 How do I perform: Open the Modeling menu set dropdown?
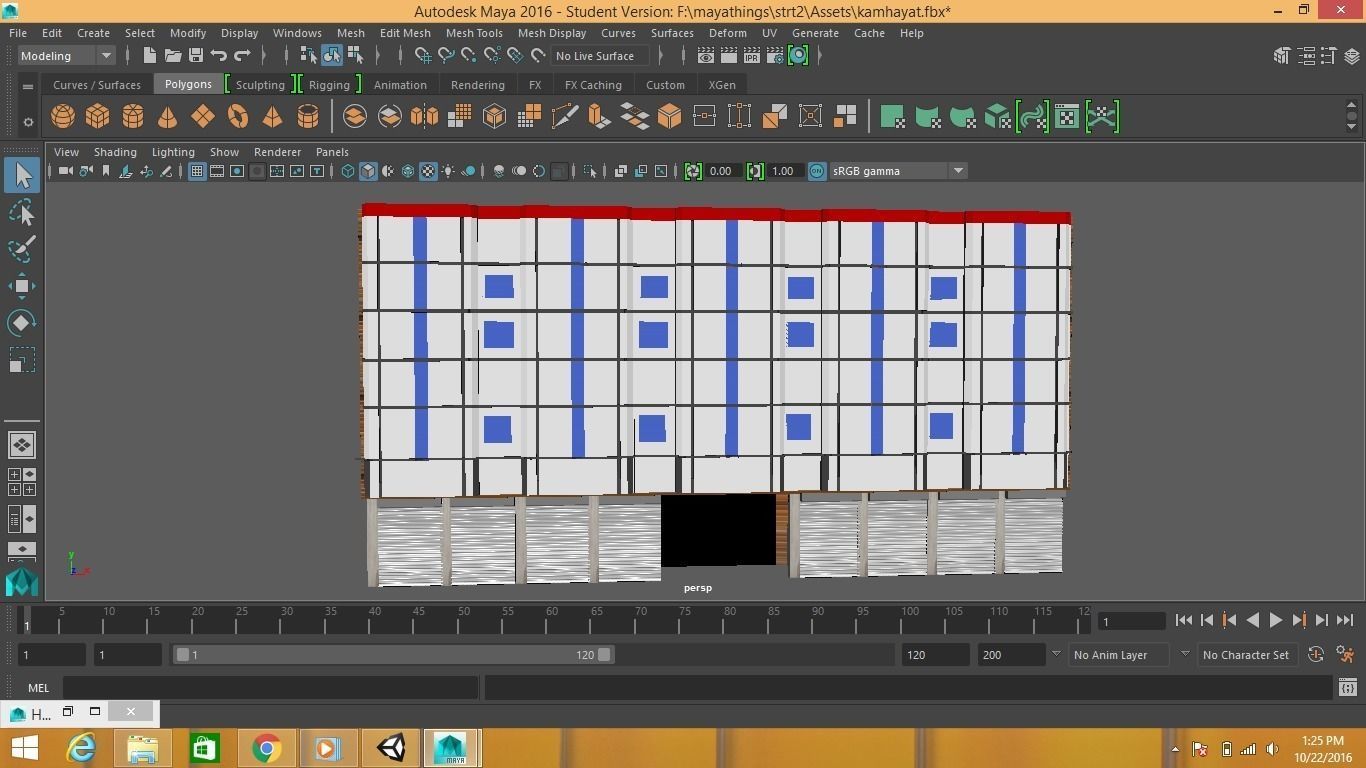click(x=67, y=56)
